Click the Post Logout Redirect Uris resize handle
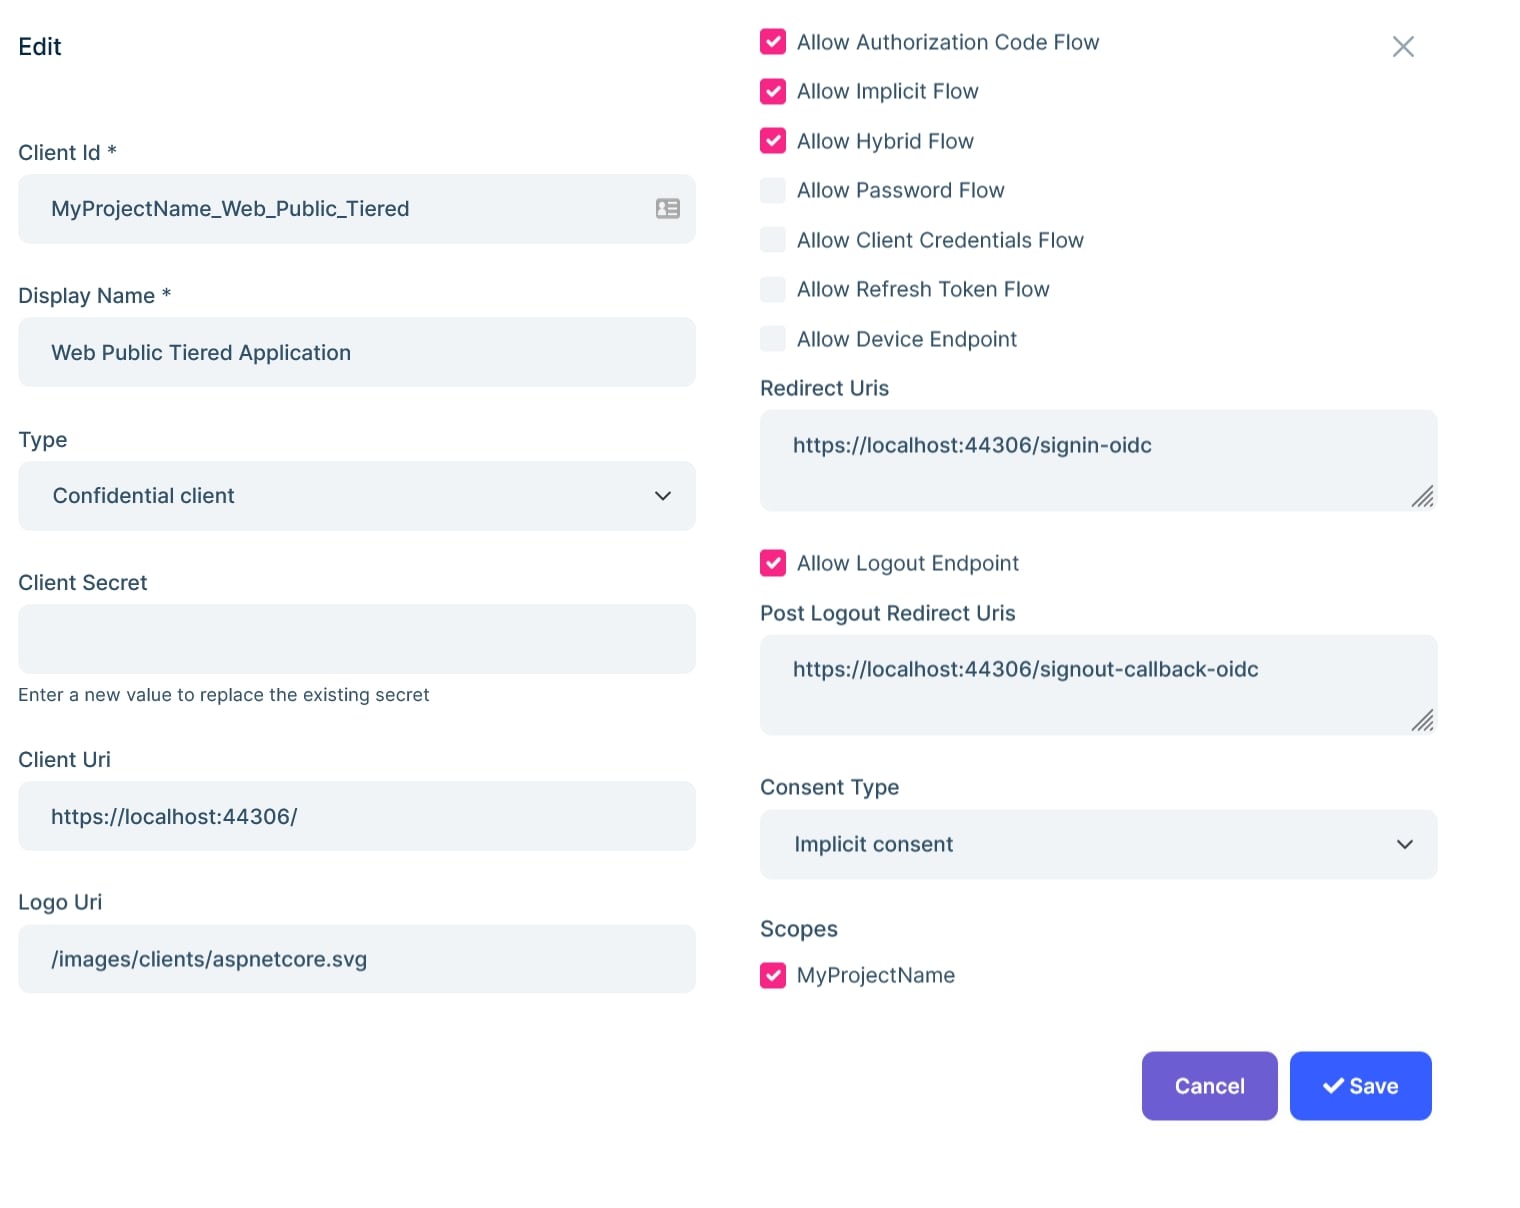1520x1208 pixels. tap(1422, 721)
